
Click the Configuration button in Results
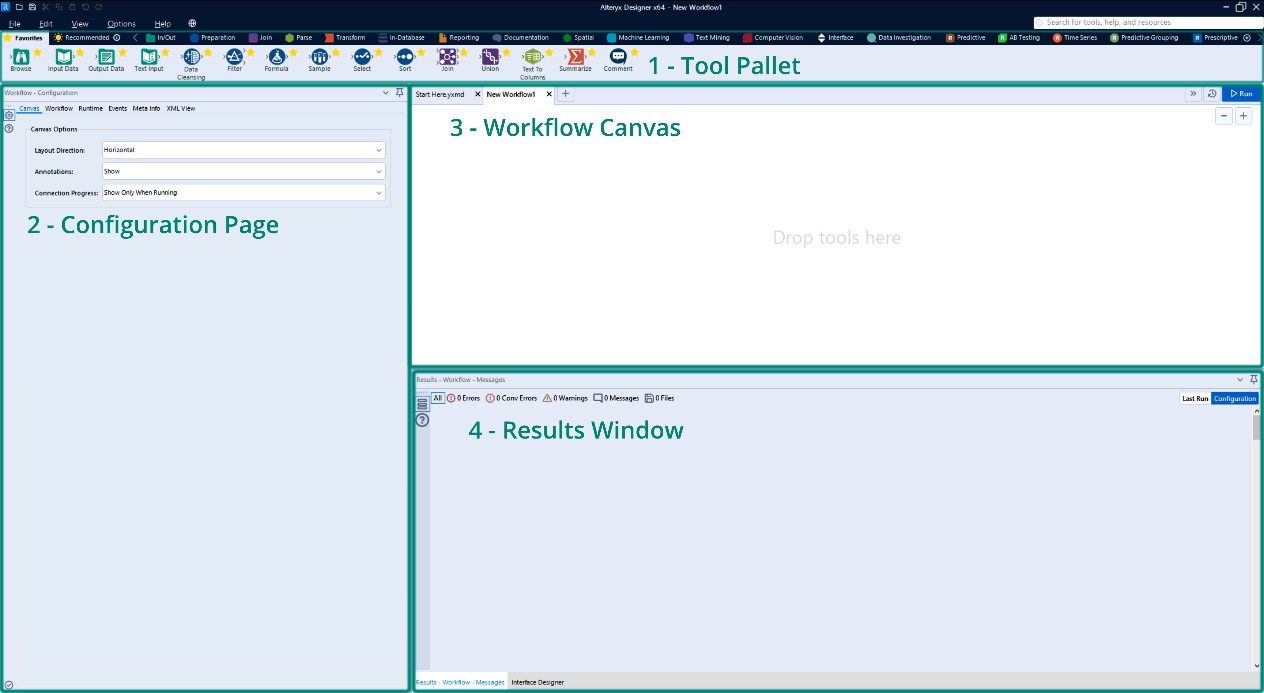click(1235, 398)
